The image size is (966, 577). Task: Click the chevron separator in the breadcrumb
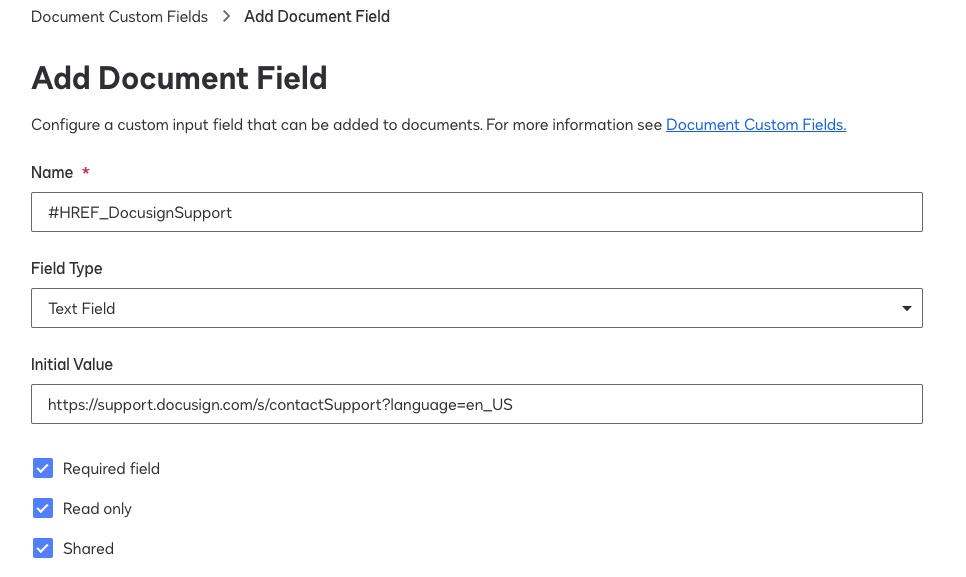click(226, 16)
